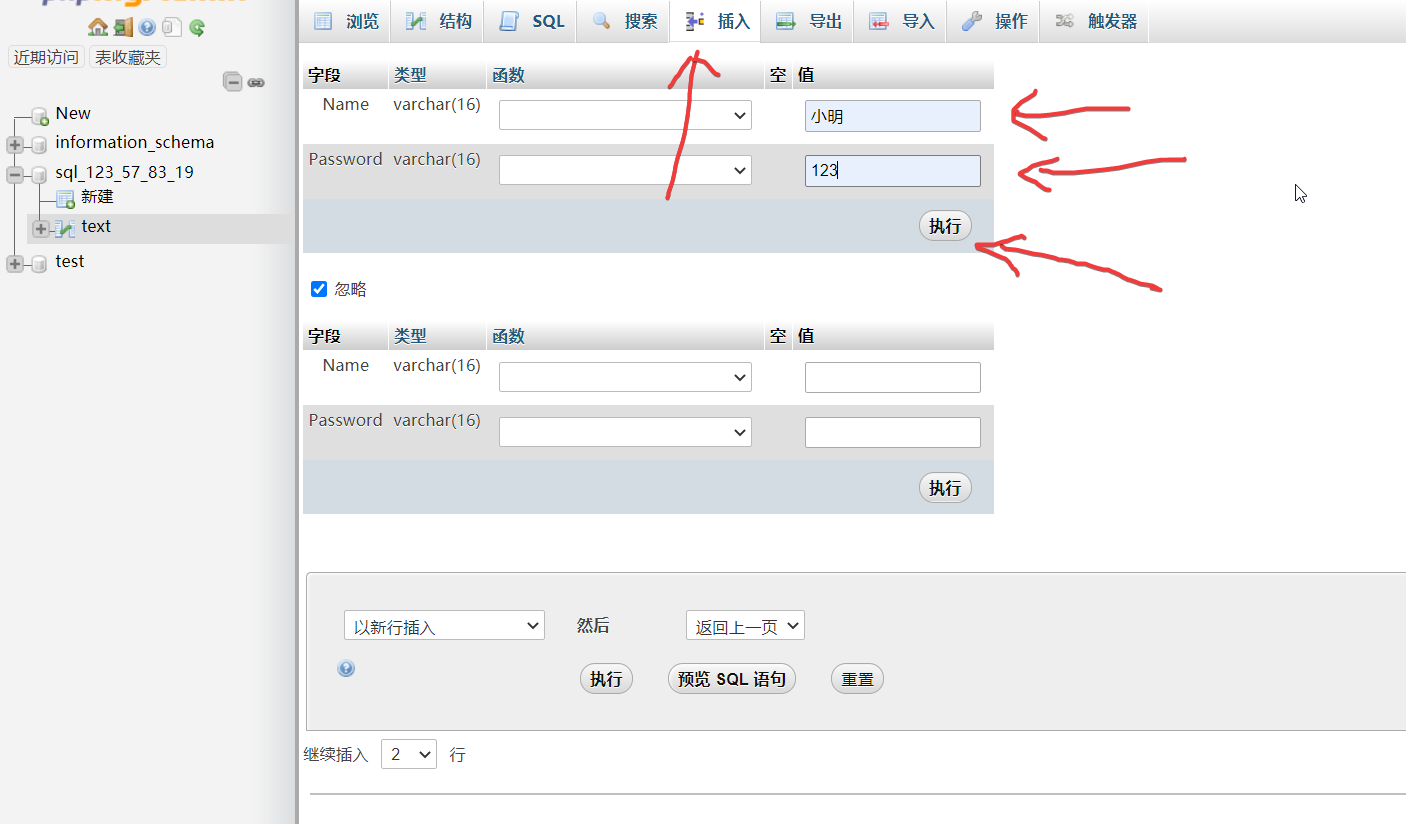The height and width of the screenshot is (824, 1406).
Task: Click 执行 button under first row form
Action: [945, 226]
